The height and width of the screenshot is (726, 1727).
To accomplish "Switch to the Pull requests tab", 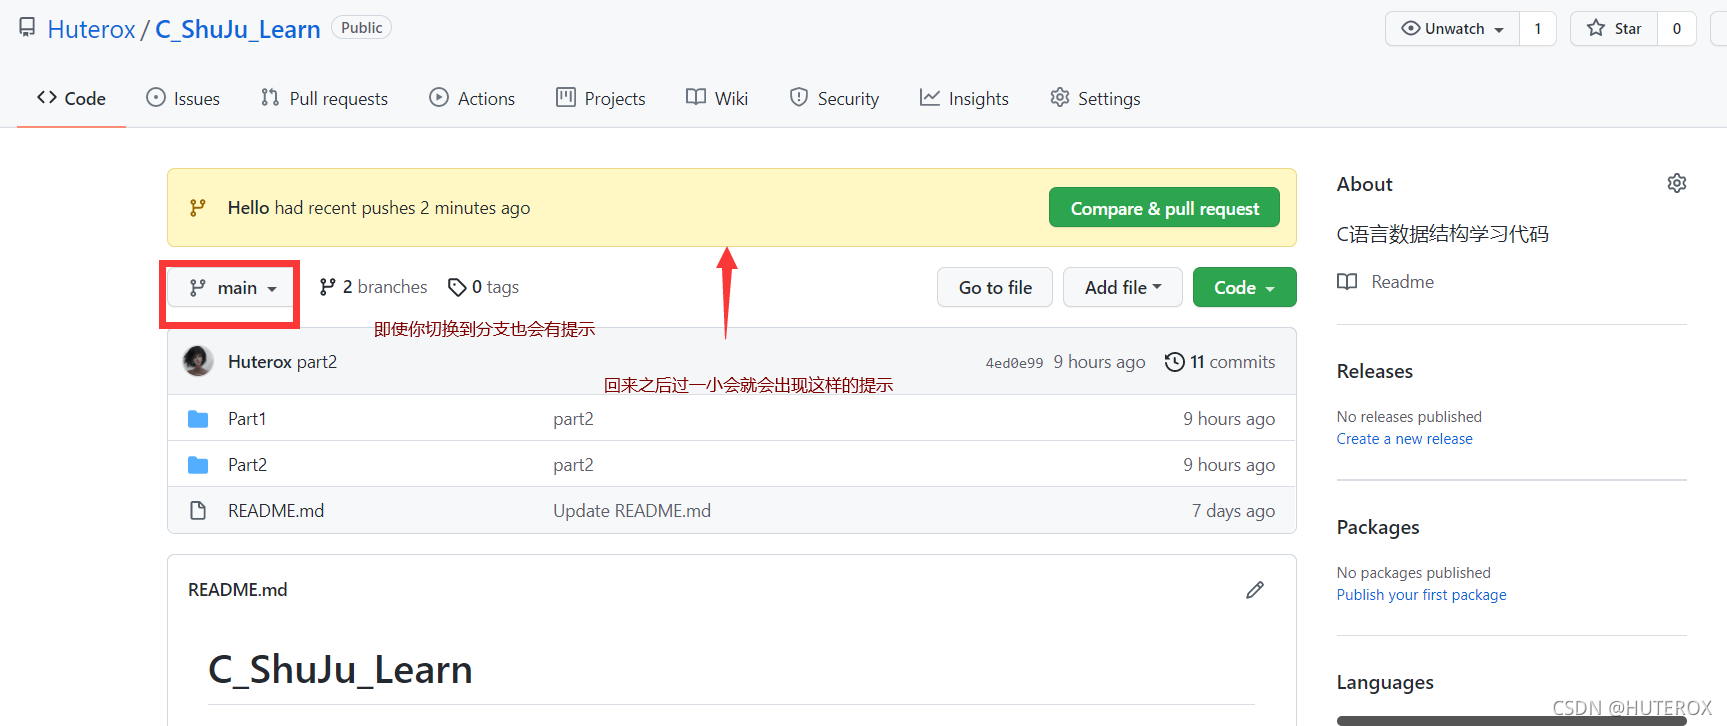I will (324, 98).
